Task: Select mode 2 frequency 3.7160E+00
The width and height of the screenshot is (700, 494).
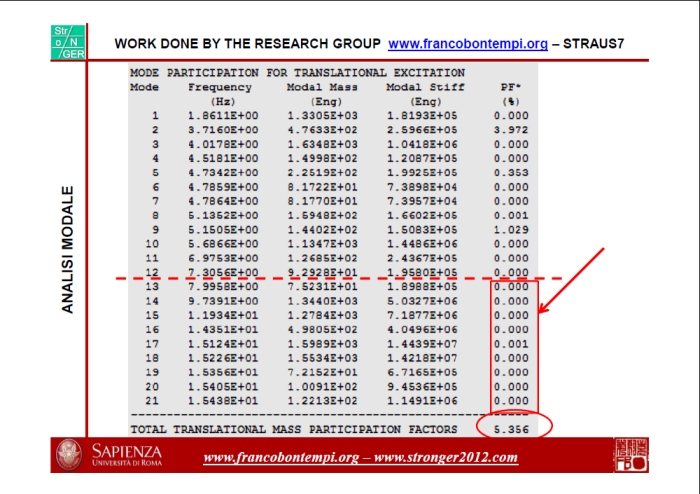Action: [x=222, y=130]
